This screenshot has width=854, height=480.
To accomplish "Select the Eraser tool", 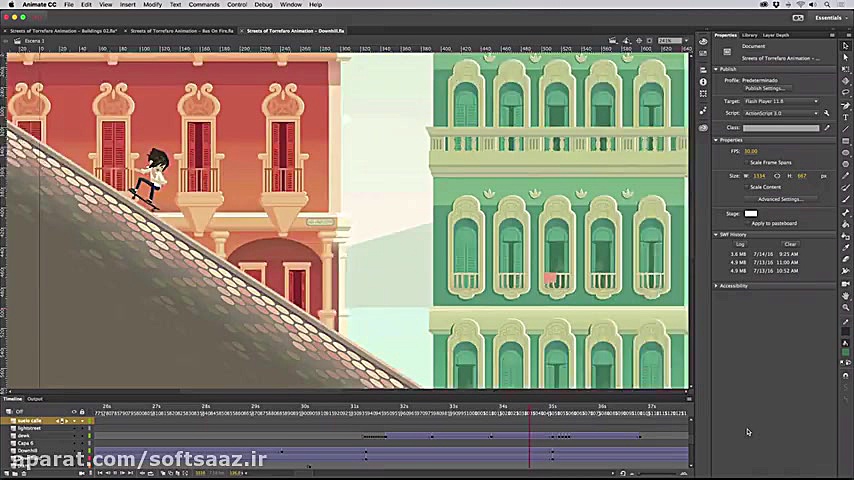I will coord(845,259).
